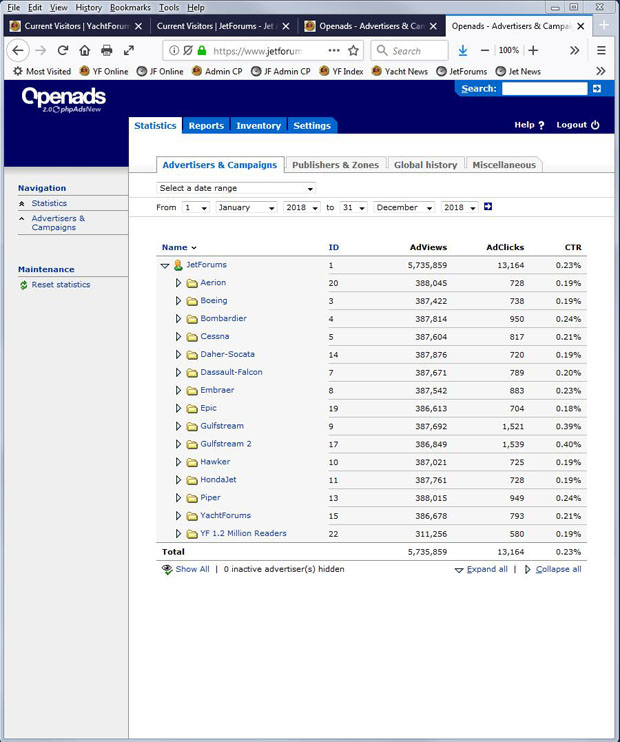This screenshot has height=742, width=620.
Task: Sort table by Name column
Action: pyautogui.click(x=175, y=247)
